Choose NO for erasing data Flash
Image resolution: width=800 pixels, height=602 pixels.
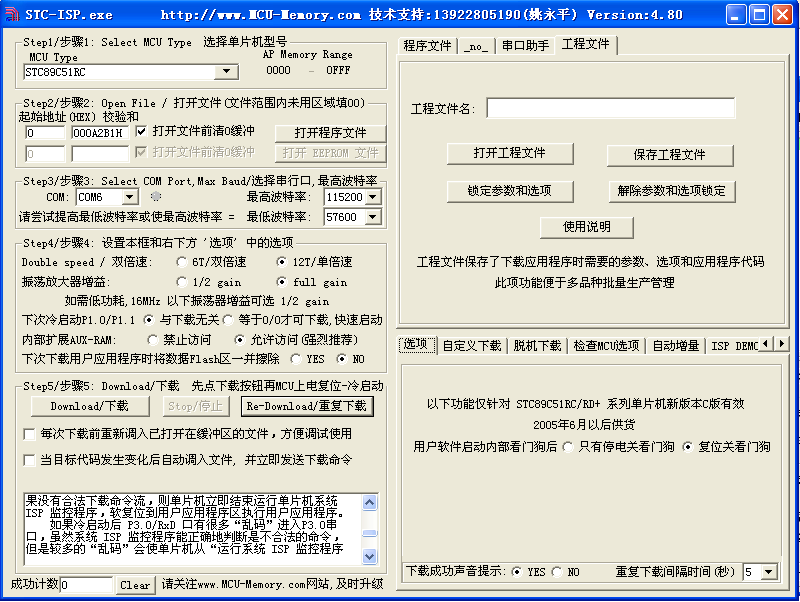341,359
